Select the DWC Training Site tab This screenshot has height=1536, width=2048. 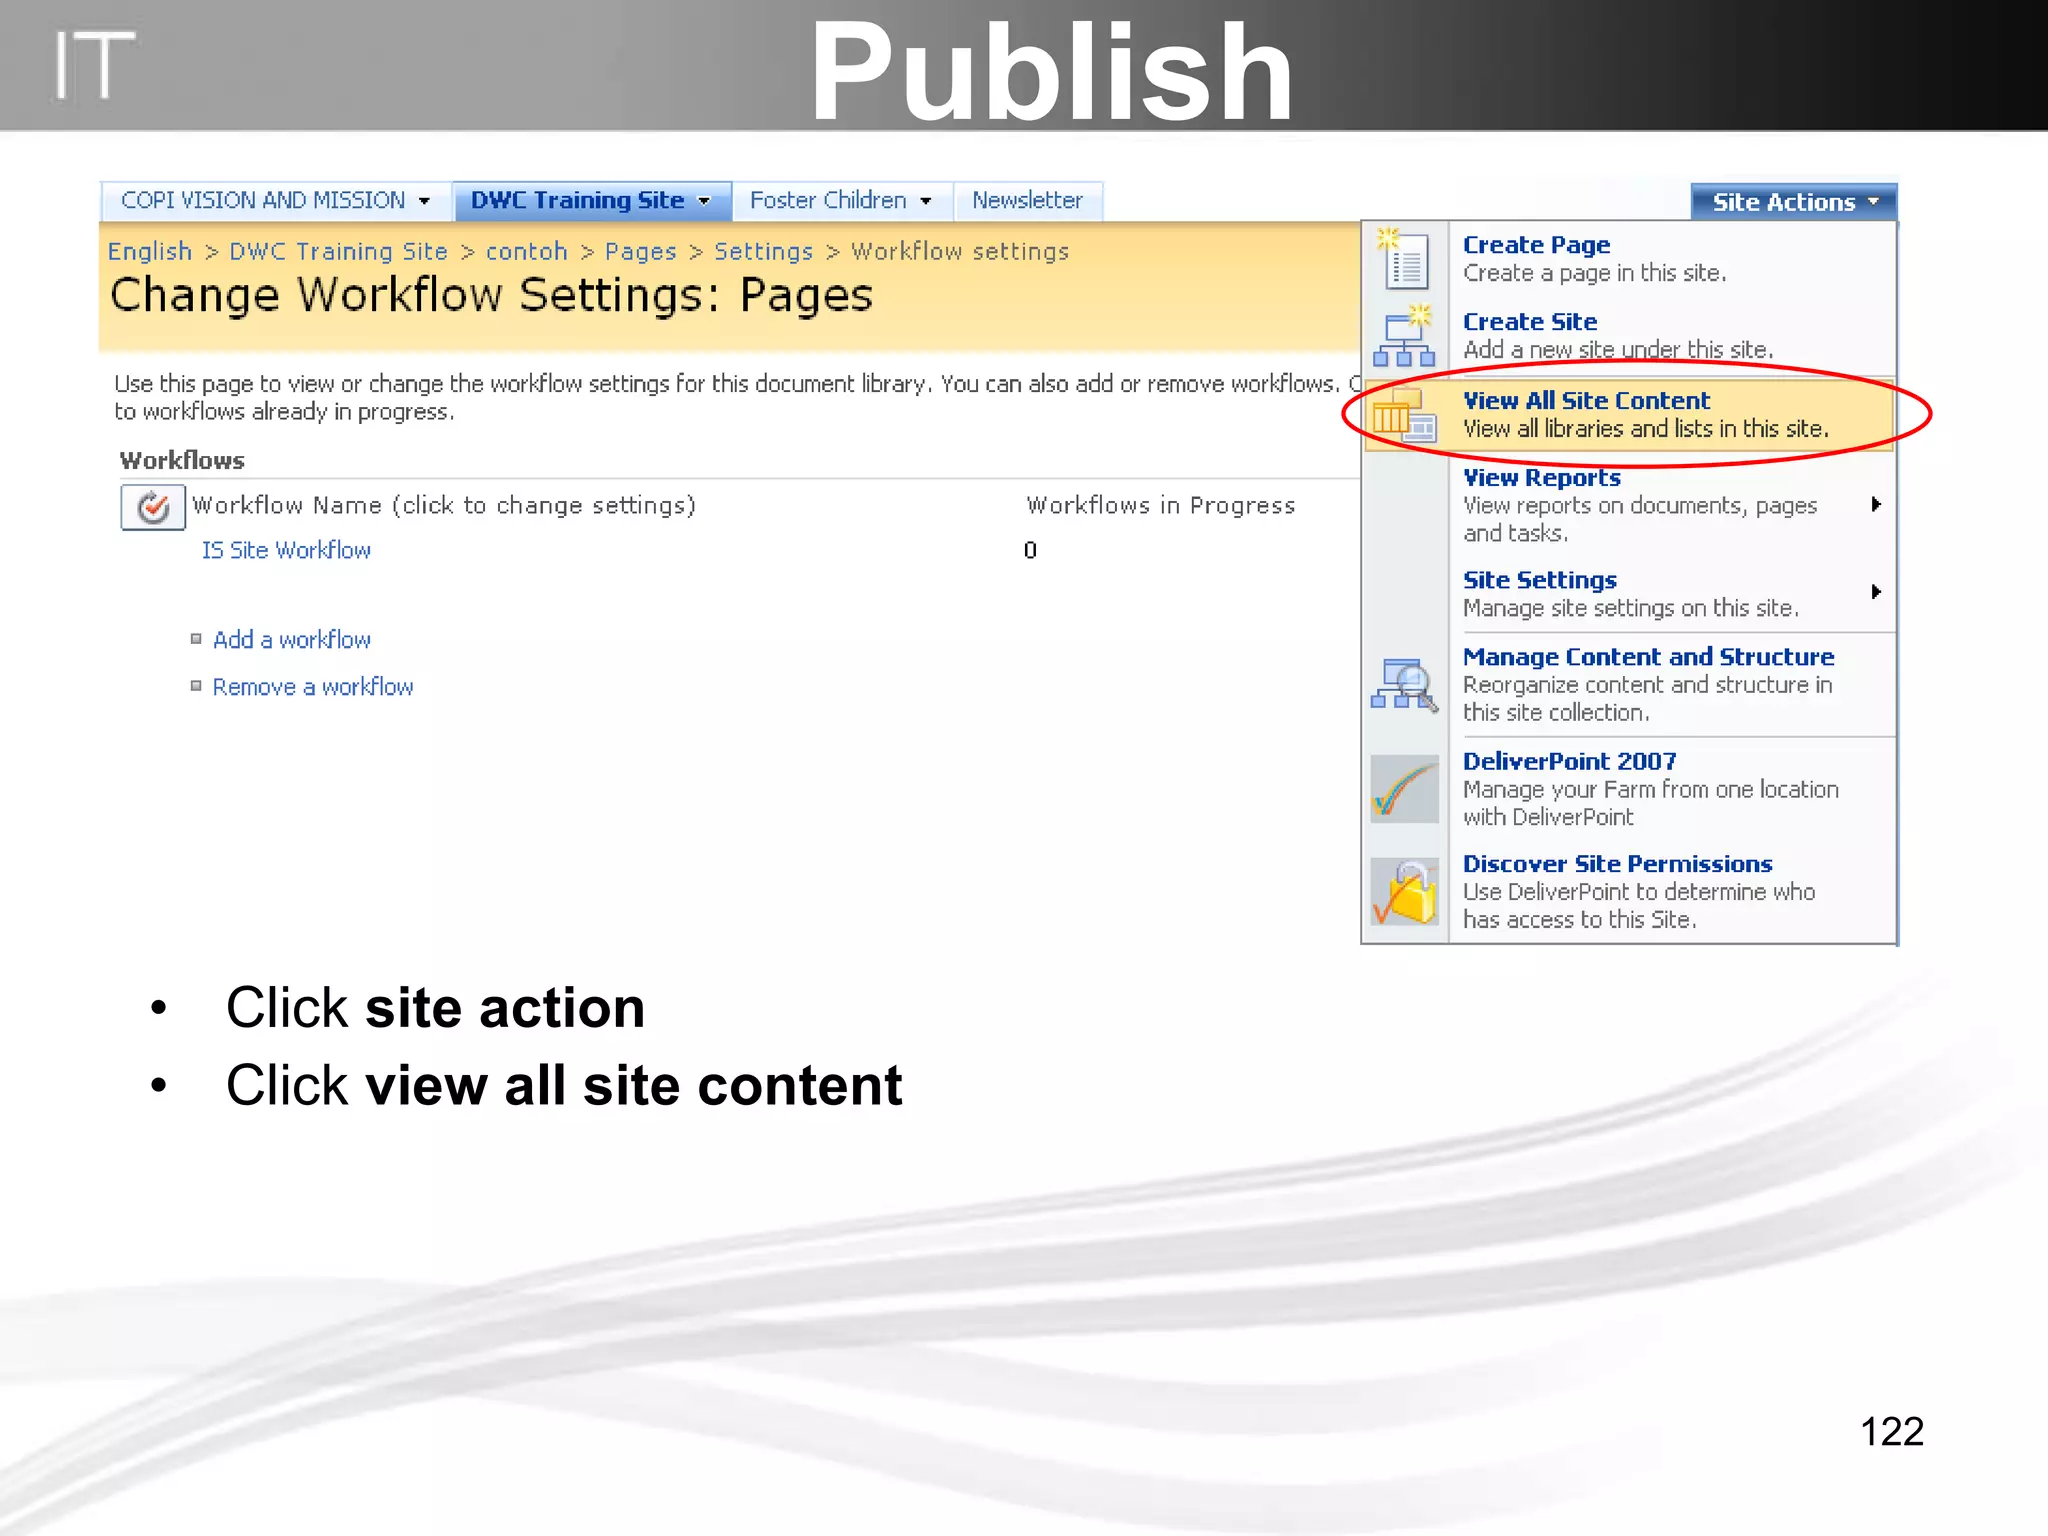pyautogui.click(x=592, y=200)
